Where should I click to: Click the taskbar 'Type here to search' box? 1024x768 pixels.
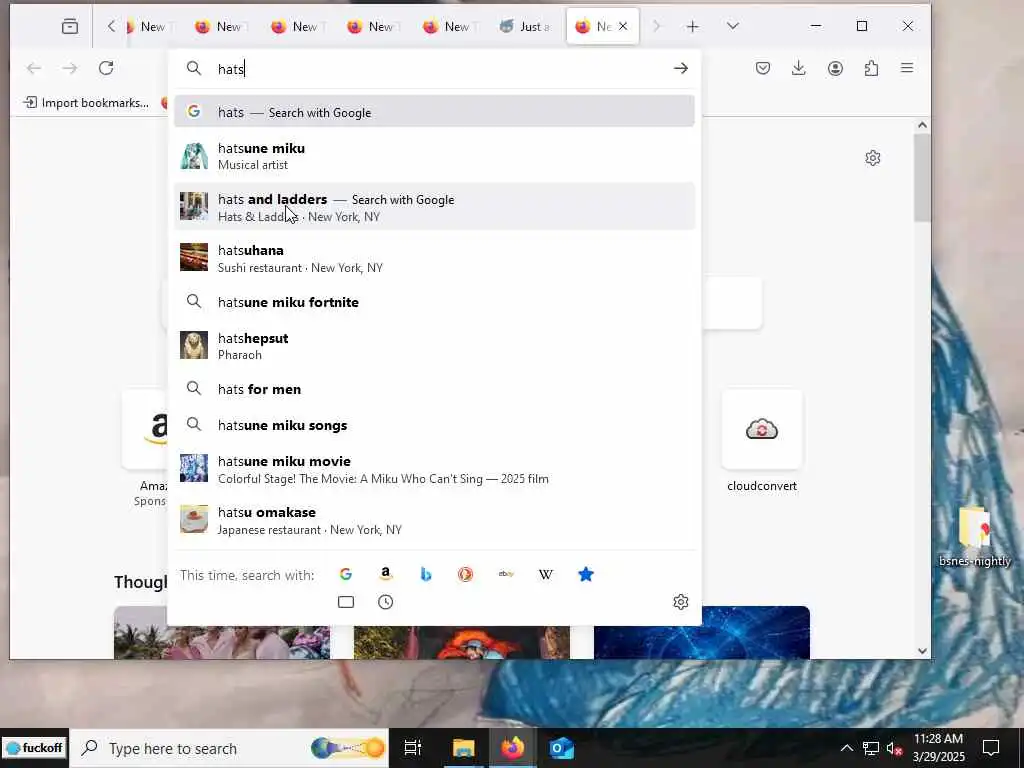[229, 748]
